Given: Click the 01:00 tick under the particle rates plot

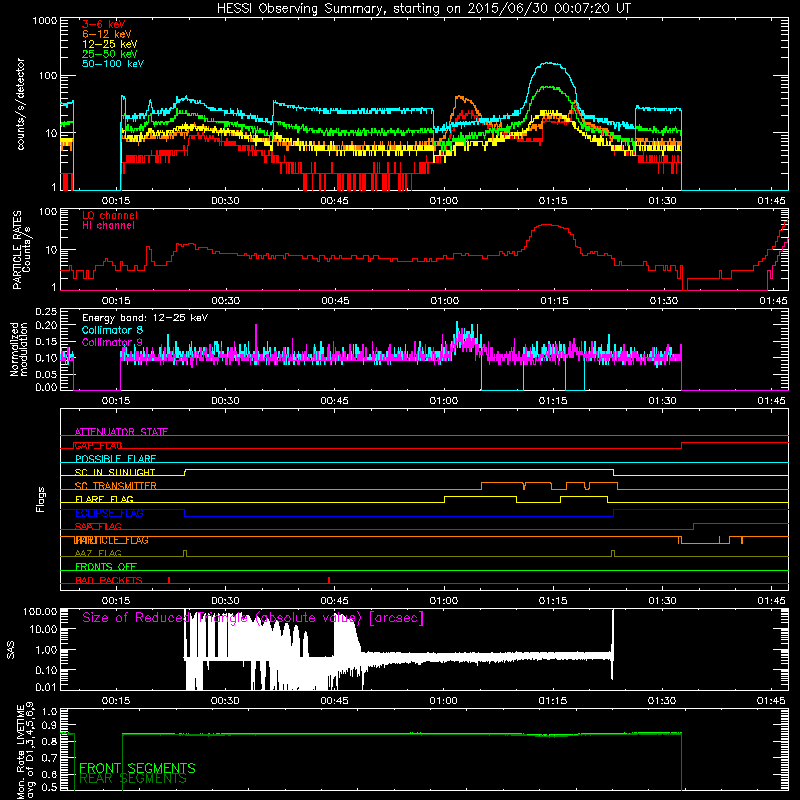Looking at the screenshot, I should (444, 301).
